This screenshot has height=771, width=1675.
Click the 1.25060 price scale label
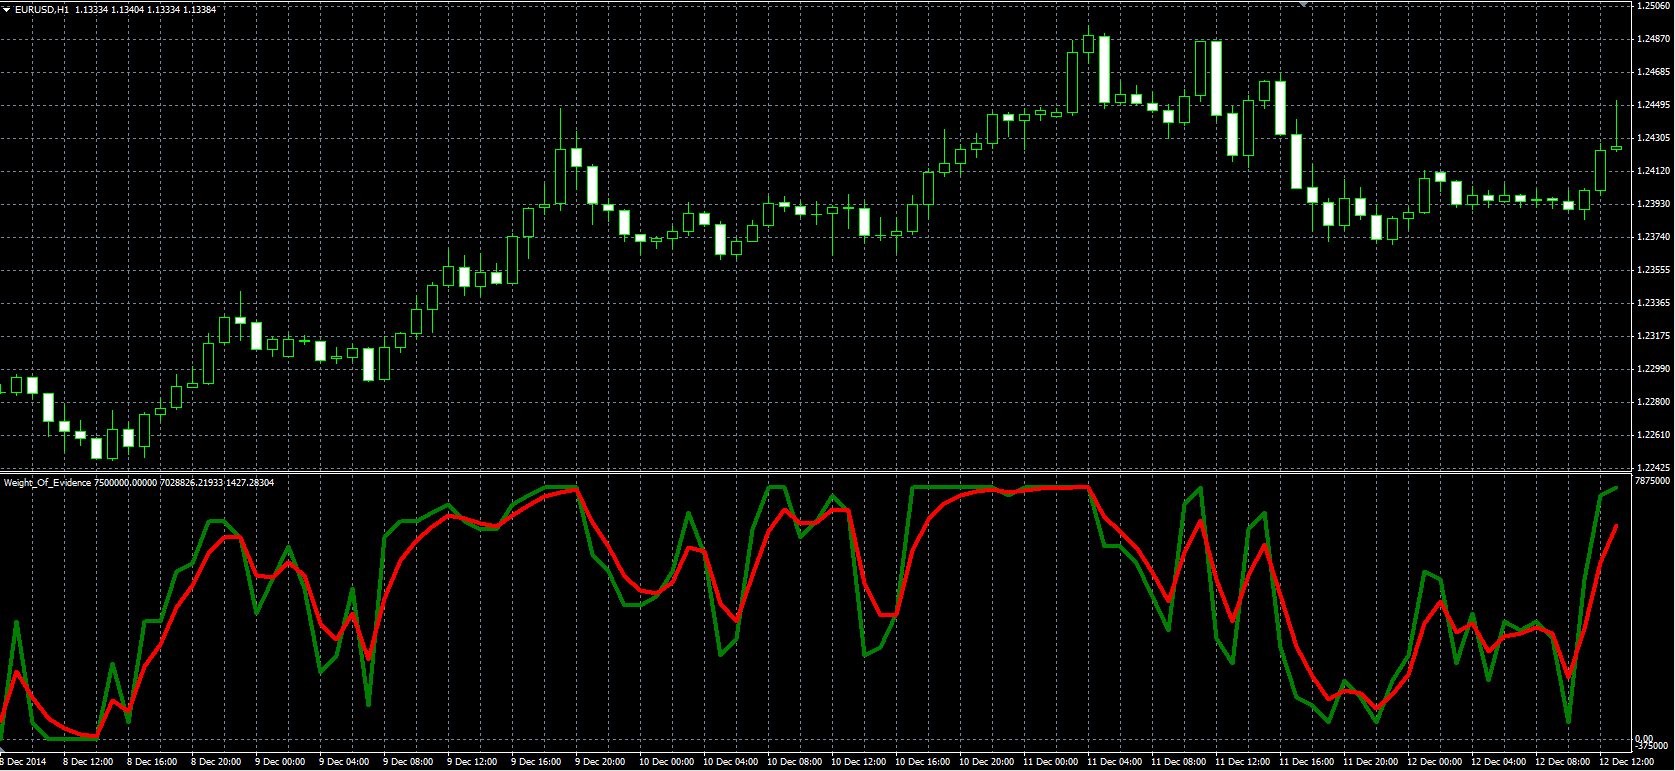tap(1655, 6)
